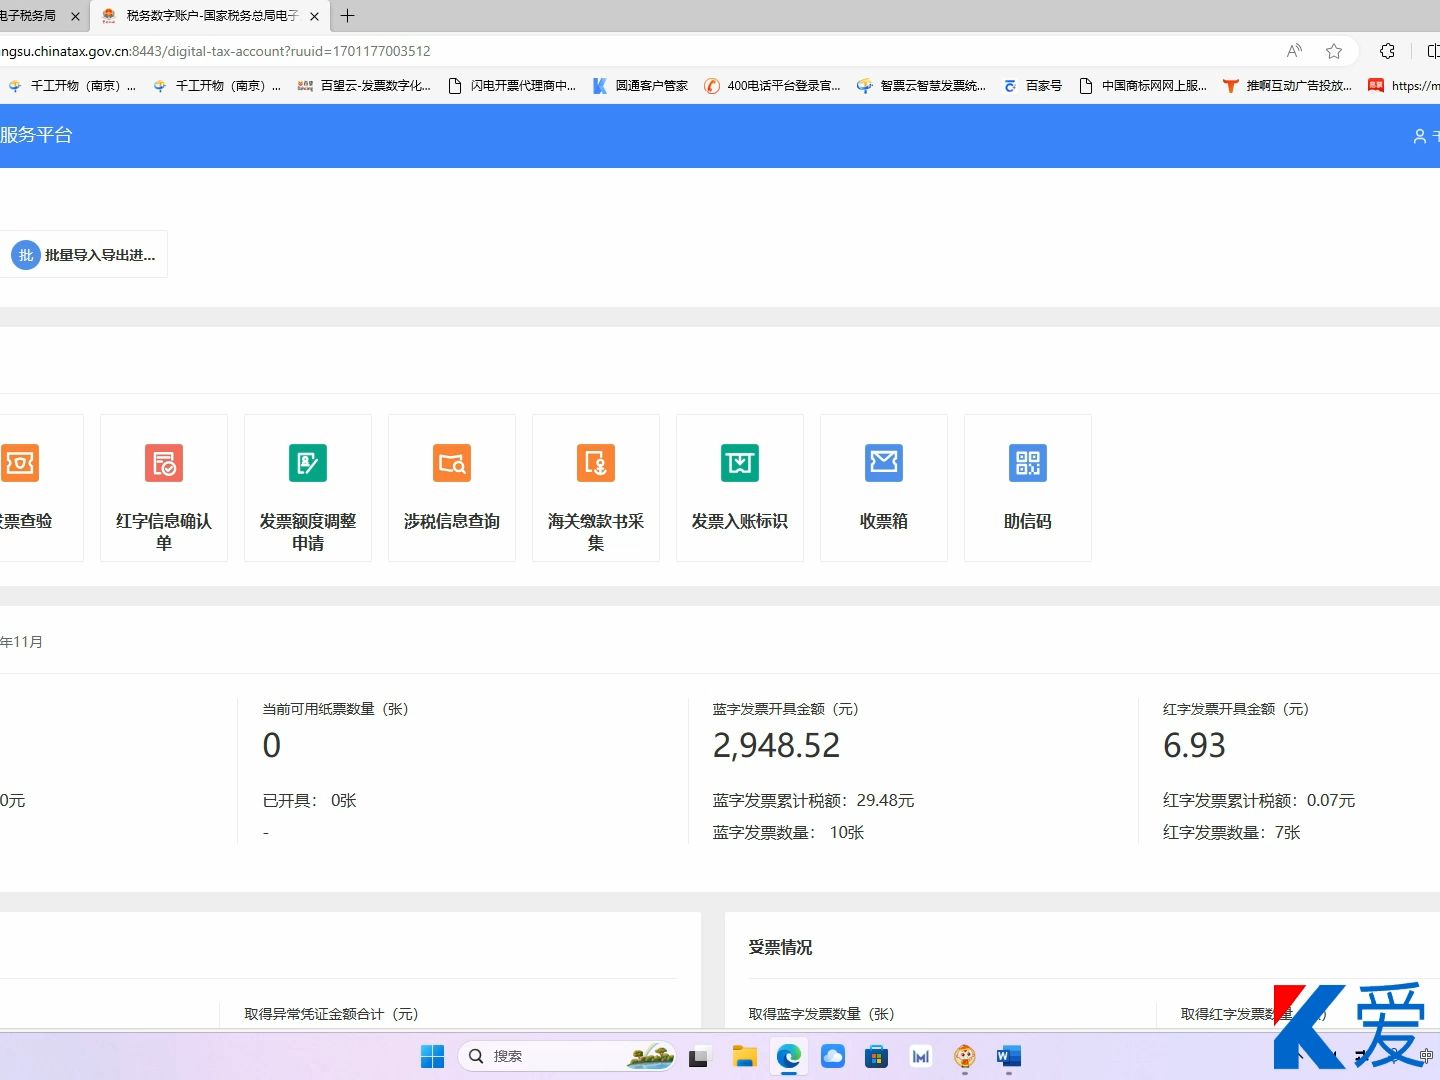
Task: Click 红字信息确认单 label text
Action: tap(164, 532)
